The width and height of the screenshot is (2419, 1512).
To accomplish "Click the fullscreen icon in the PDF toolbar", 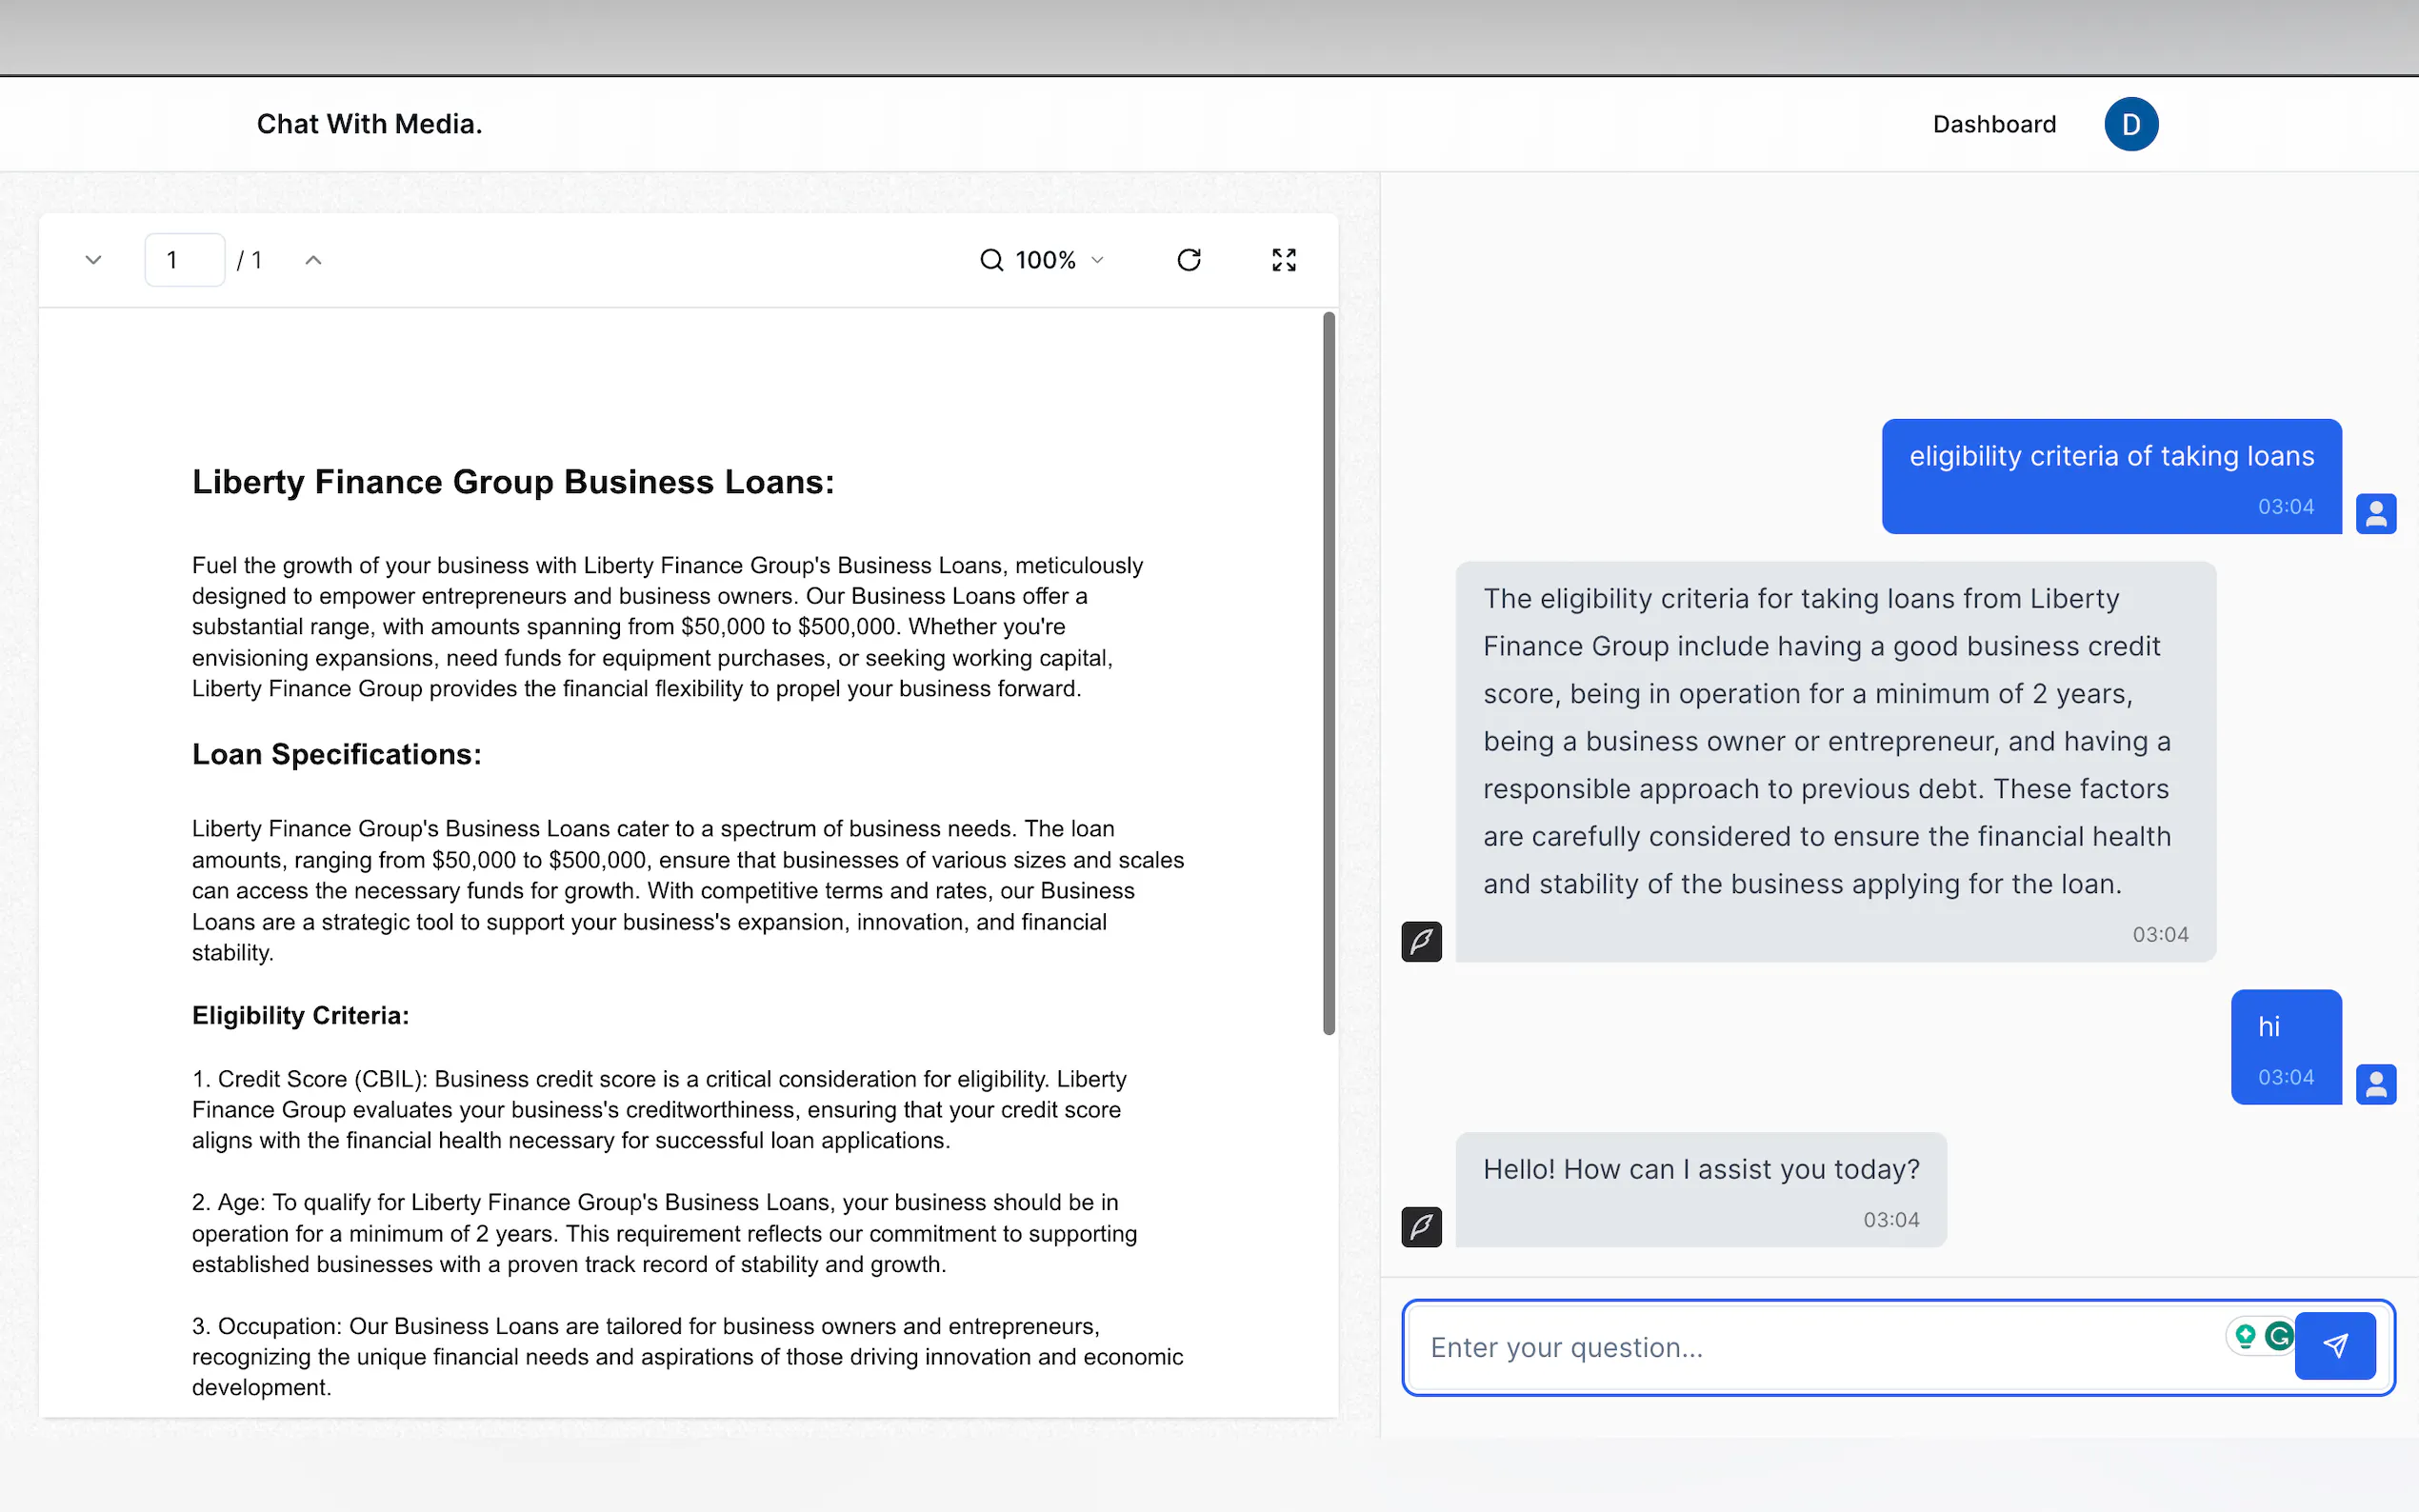I will click(x=1283, y=259).
